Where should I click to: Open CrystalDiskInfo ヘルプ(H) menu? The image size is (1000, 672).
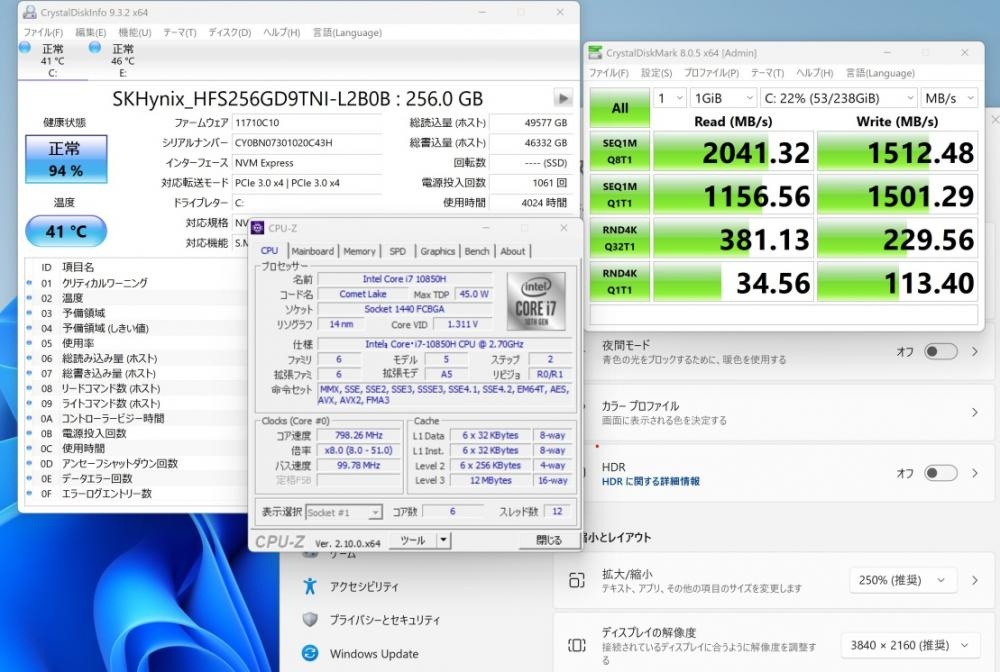point(282,33)
